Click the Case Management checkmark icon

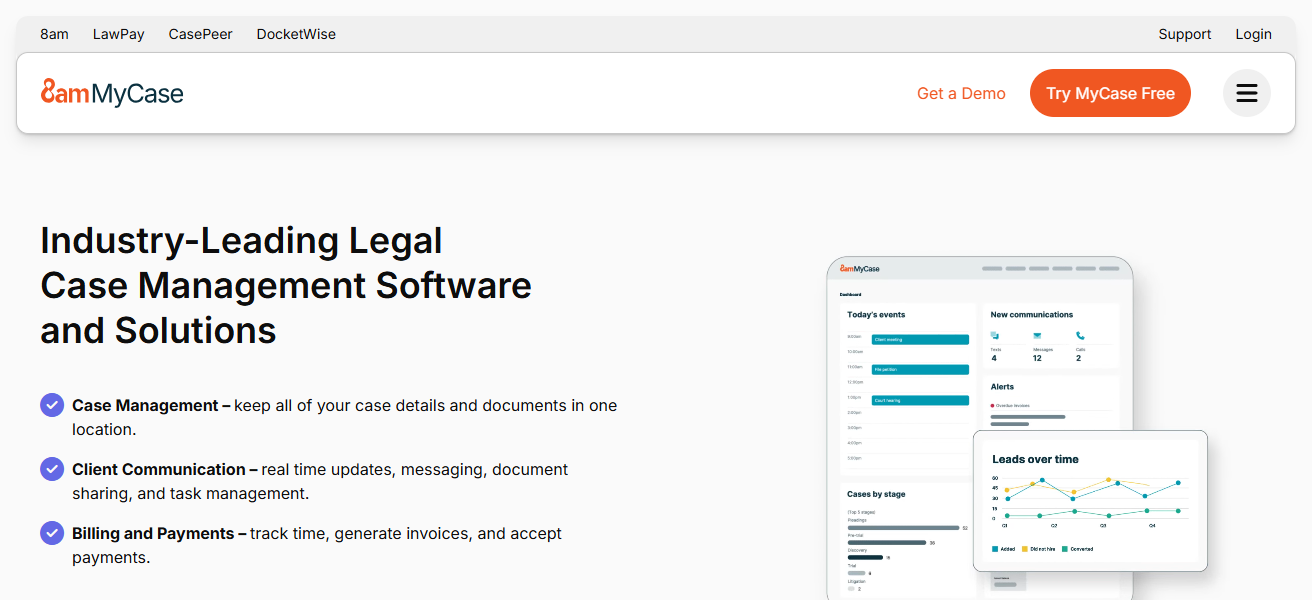tap(52, 405)
